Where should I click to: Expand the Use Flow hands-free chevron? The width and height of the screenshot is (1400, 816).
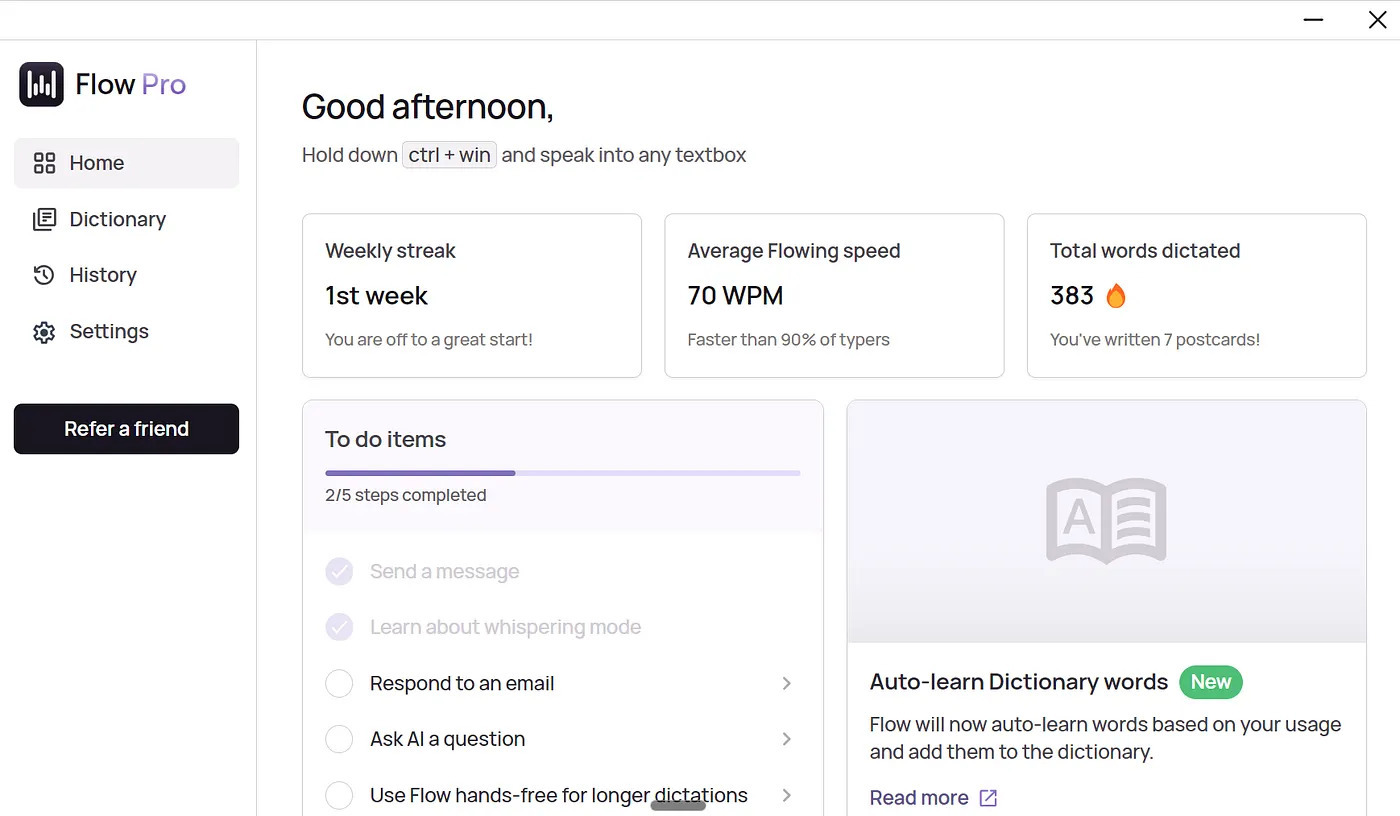787,795
